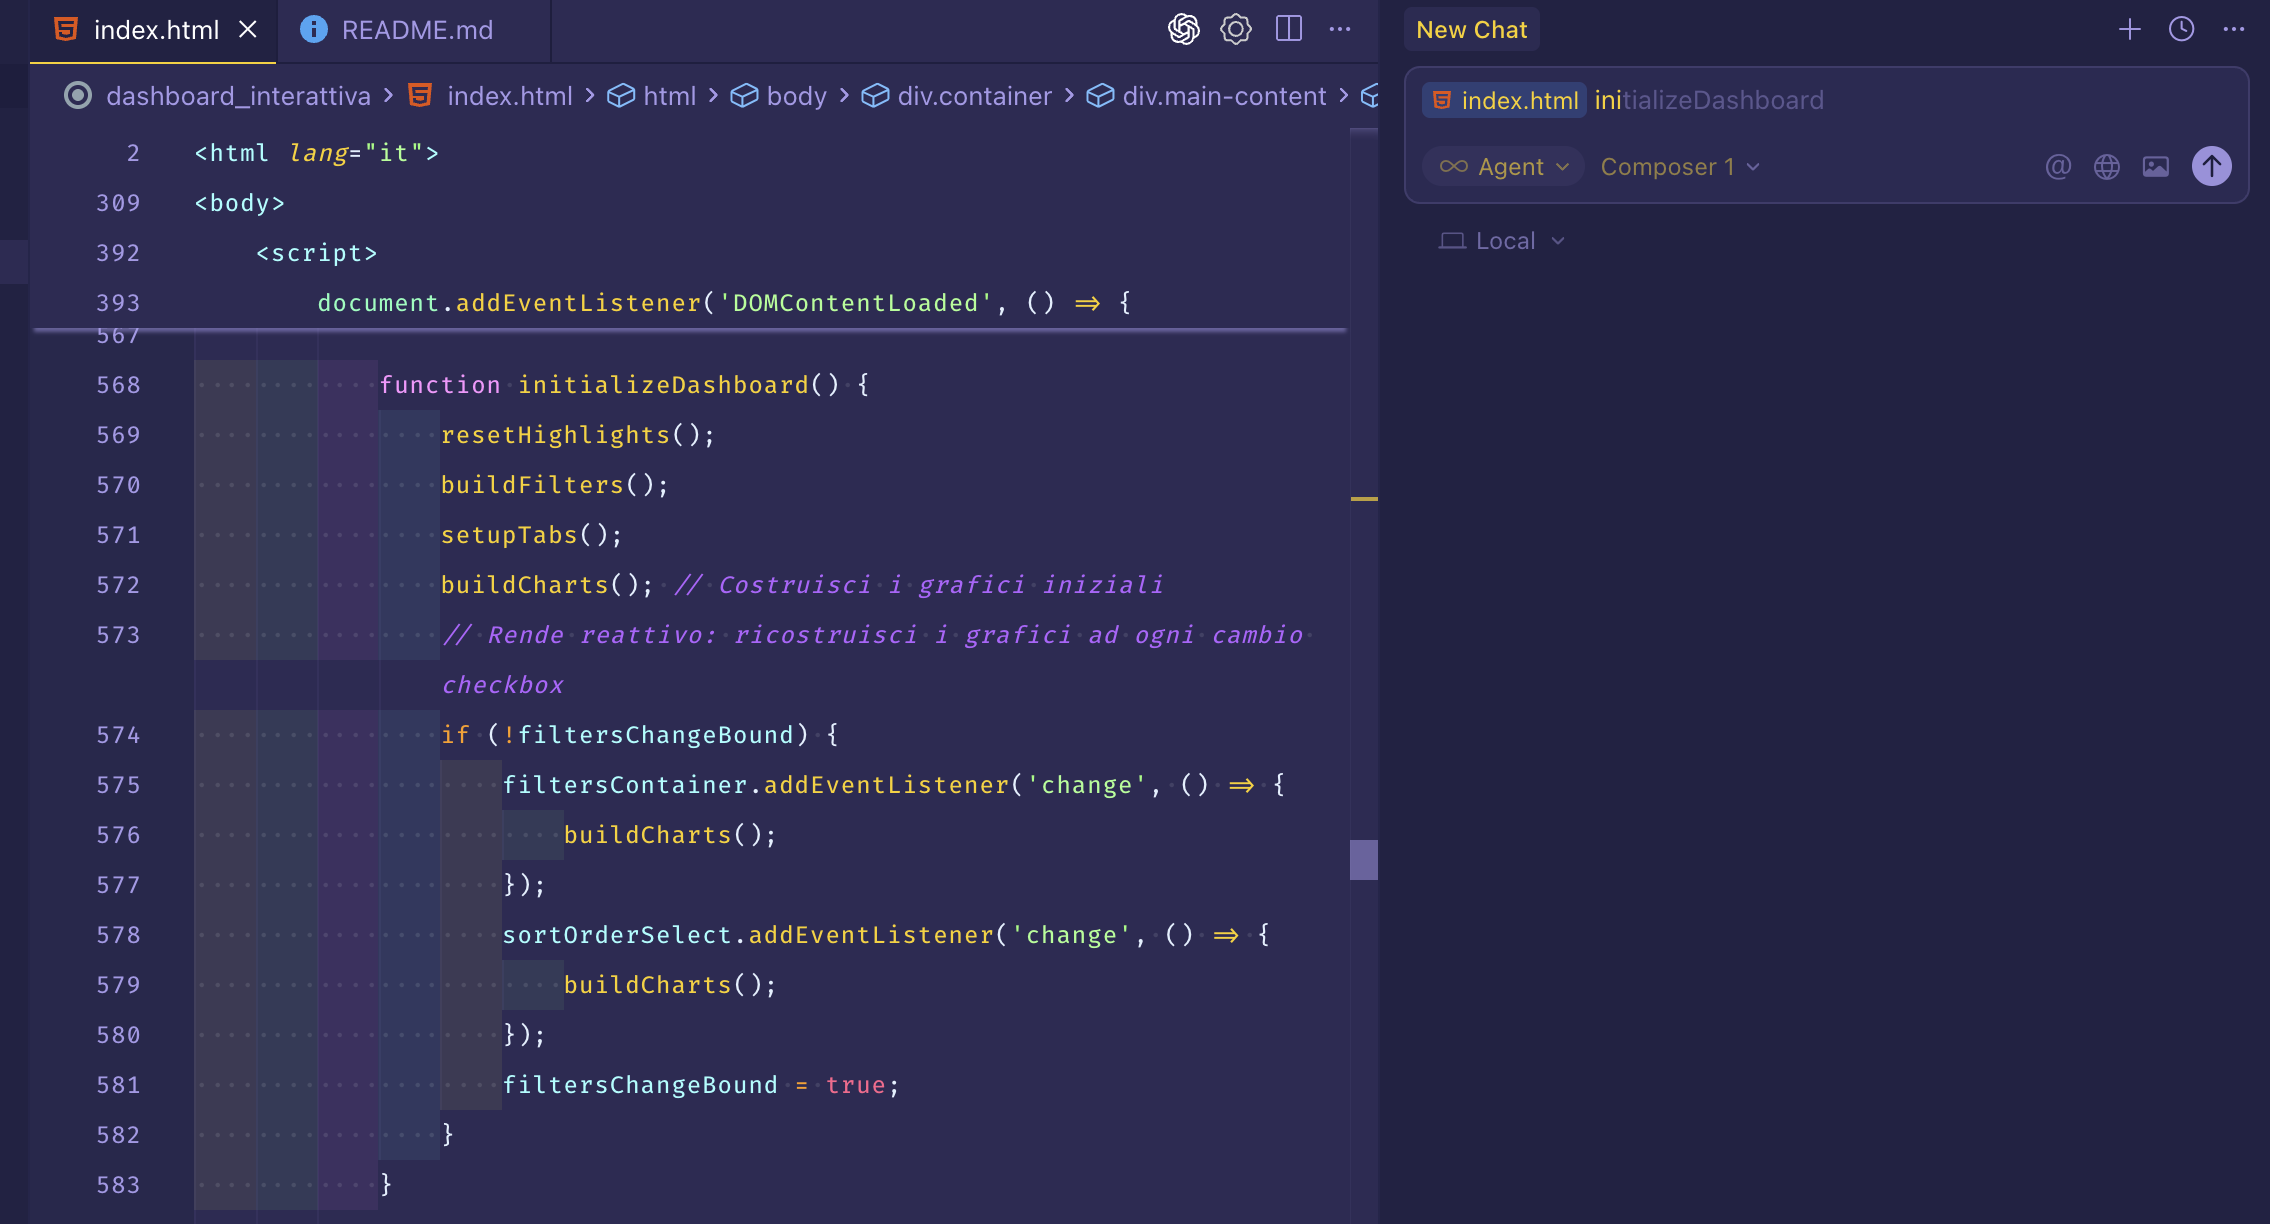
Task: Start a new chat with the plus icon
Action: point(2130,29)
